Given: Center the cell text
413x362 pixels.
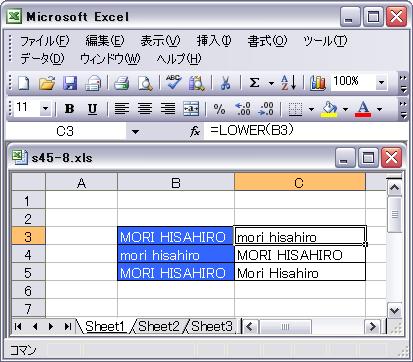Looking at the screenshot, I should tap(145, 109).
